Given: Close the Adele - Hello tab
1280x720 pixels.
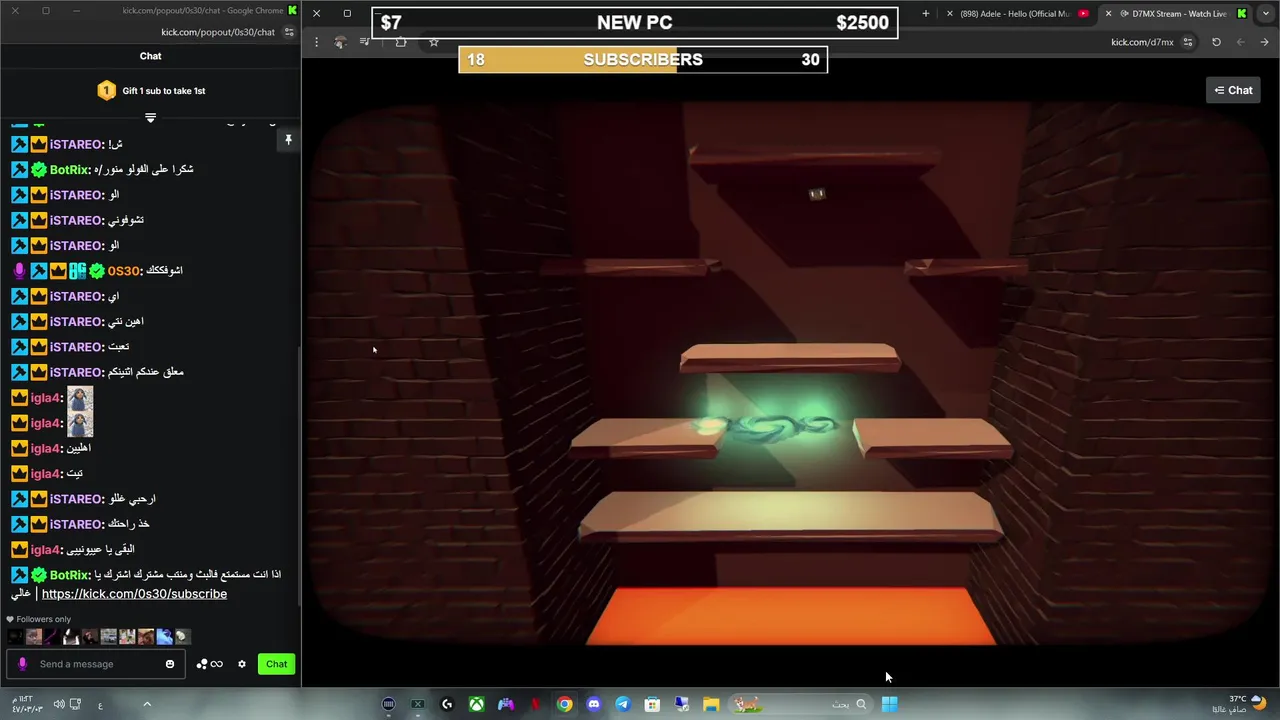Looking at the screenshot, I should (950, 14).
